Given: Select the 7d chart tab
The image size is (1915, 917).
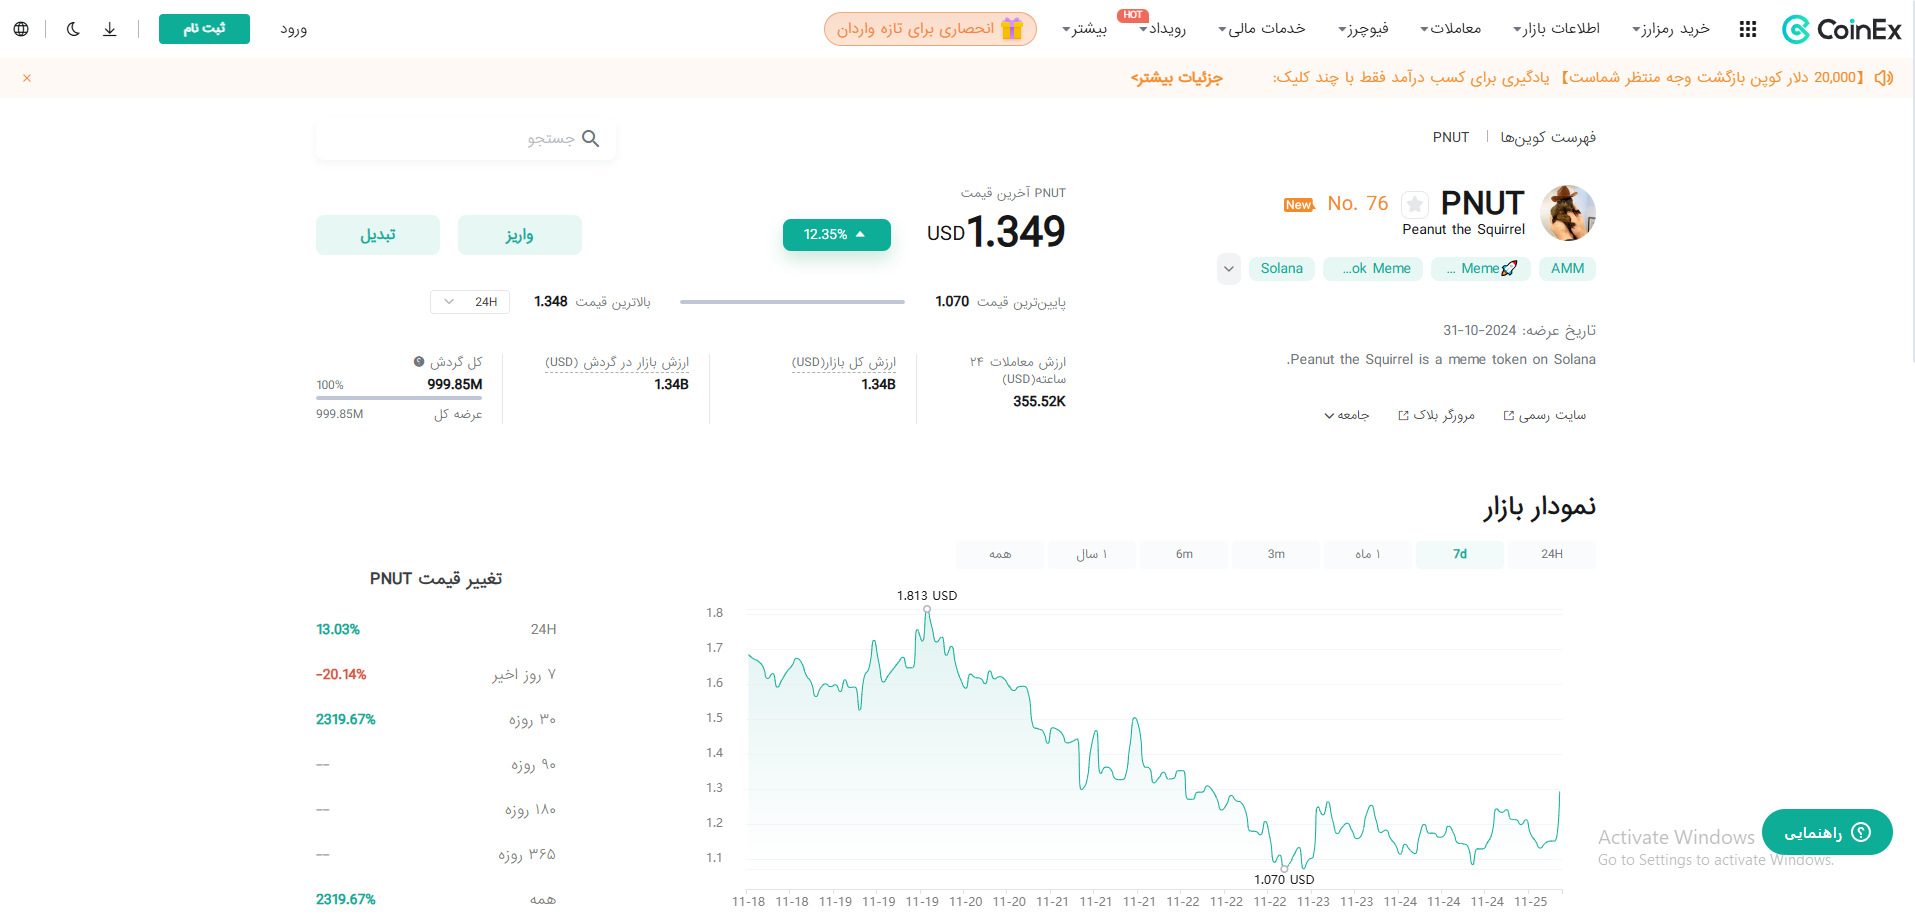Looking at the screenshot, I should pyautogui.click(x=1460, y=554).
